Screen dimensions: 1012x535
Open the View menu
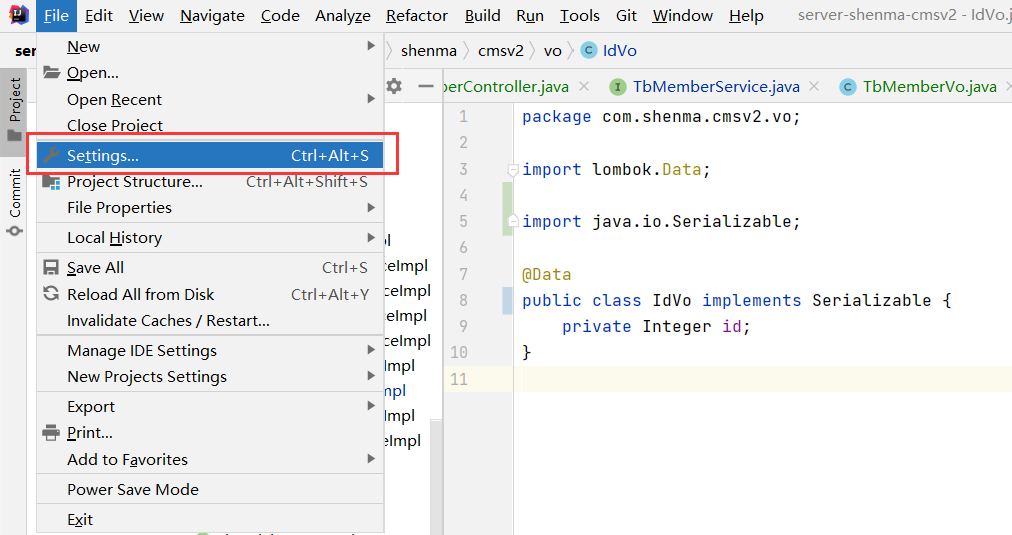click(147, 15)
